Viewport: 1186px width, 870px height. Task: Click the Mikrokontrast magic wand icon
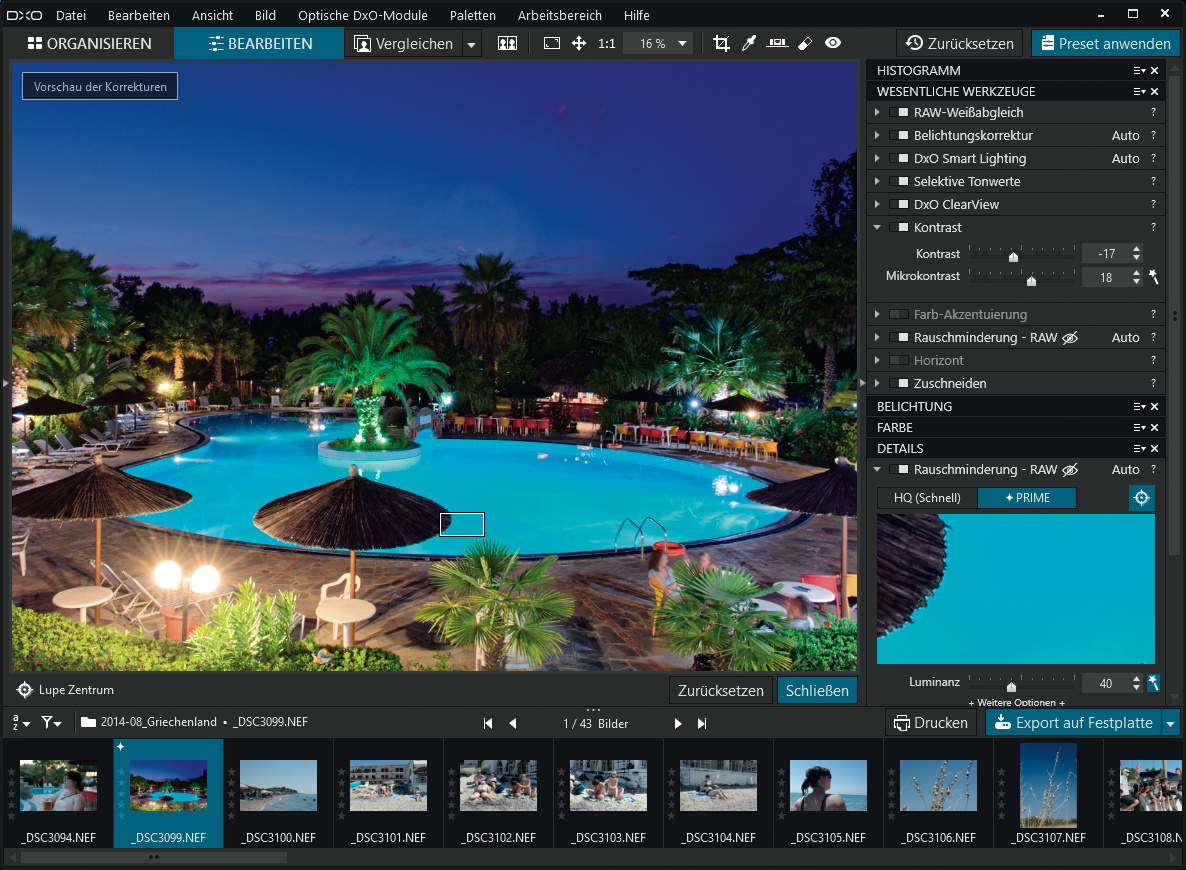coord(1153,276)
